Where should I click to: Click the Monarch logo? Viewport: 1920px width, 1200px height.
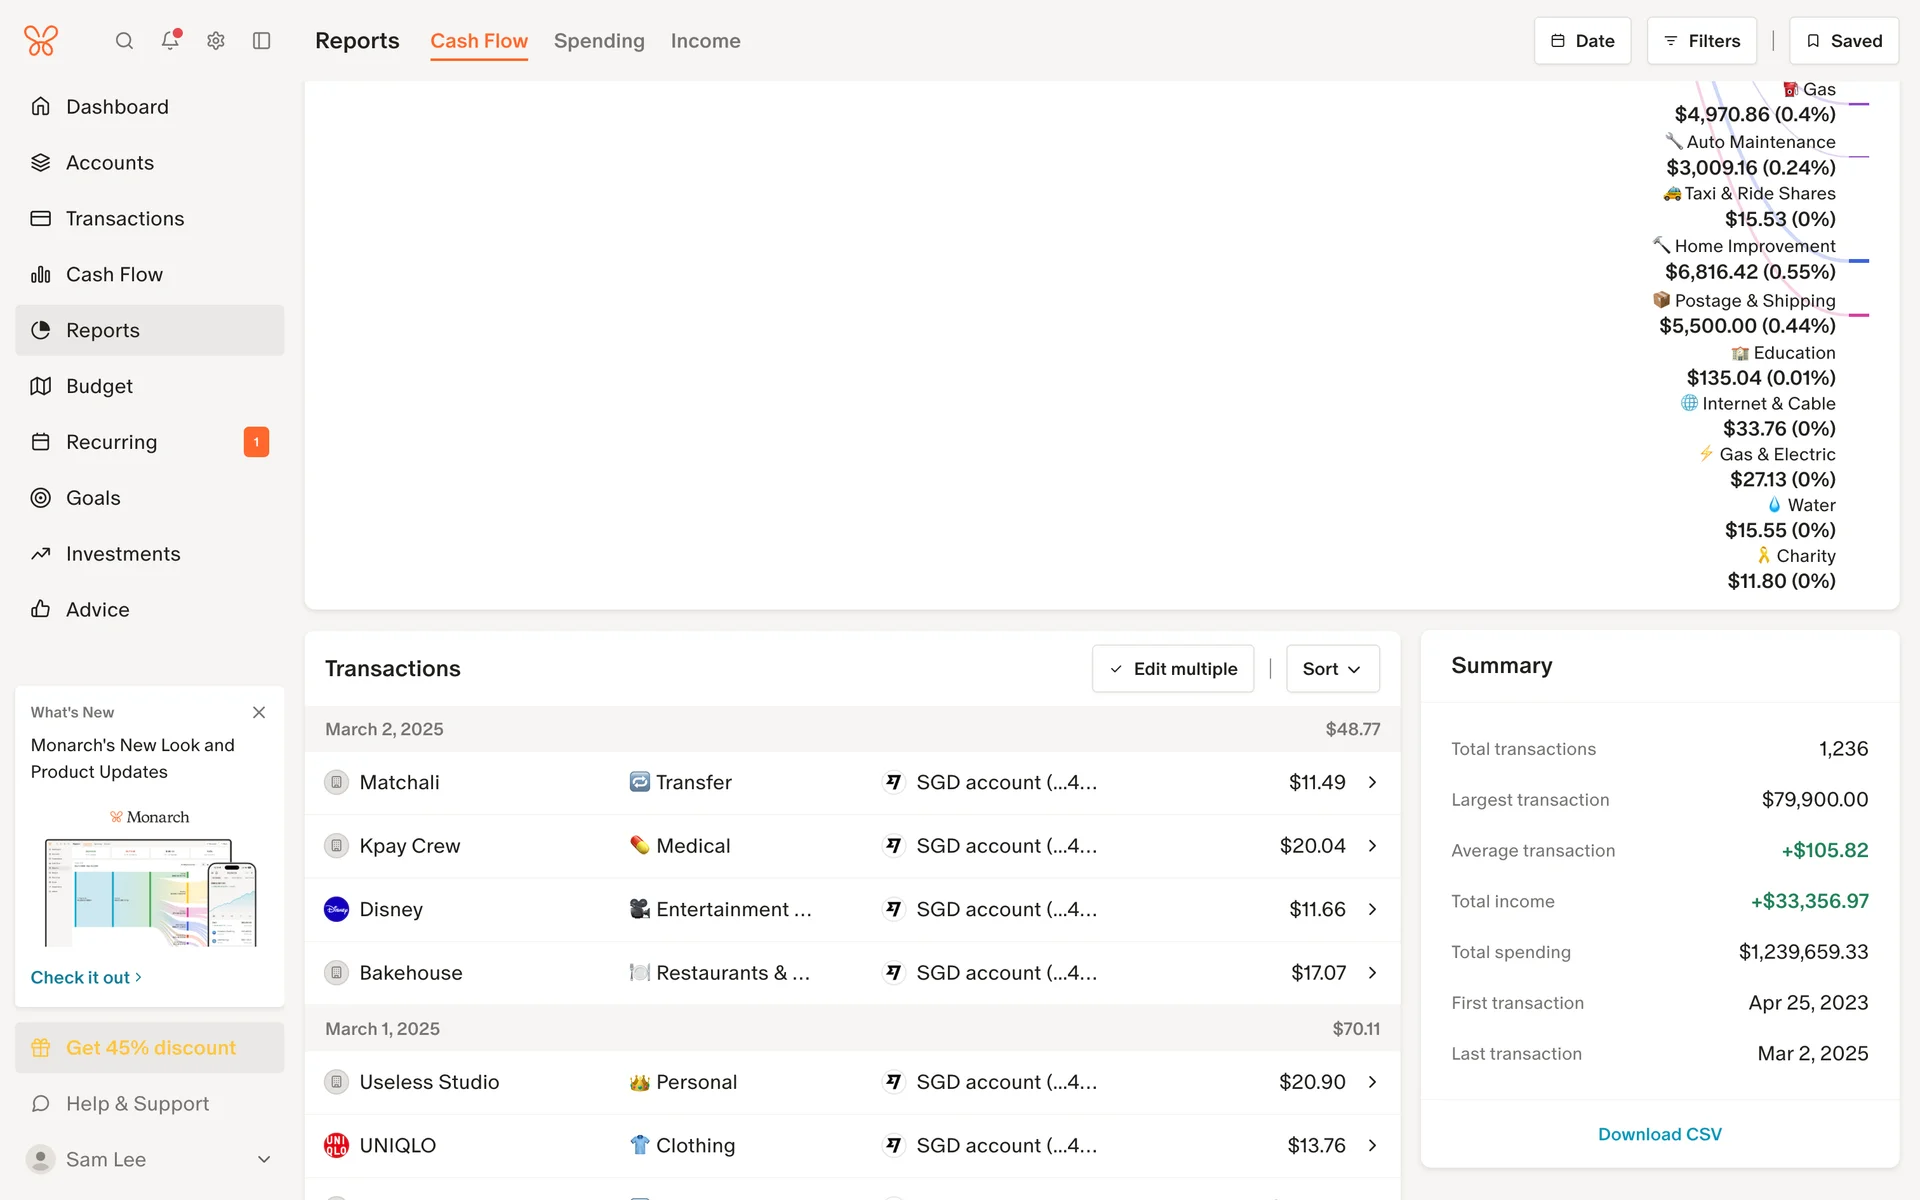41,41
